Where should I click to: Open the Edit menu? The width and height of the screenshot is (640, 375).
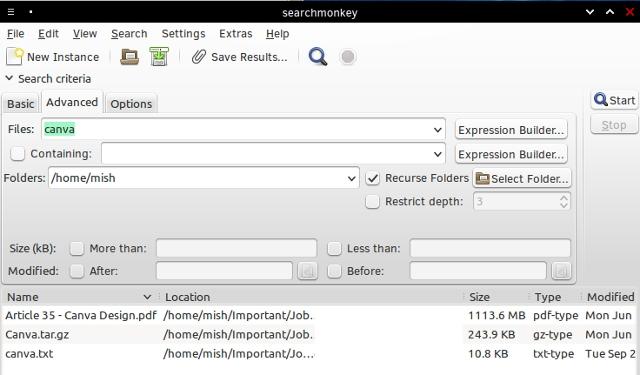point(48,33)
